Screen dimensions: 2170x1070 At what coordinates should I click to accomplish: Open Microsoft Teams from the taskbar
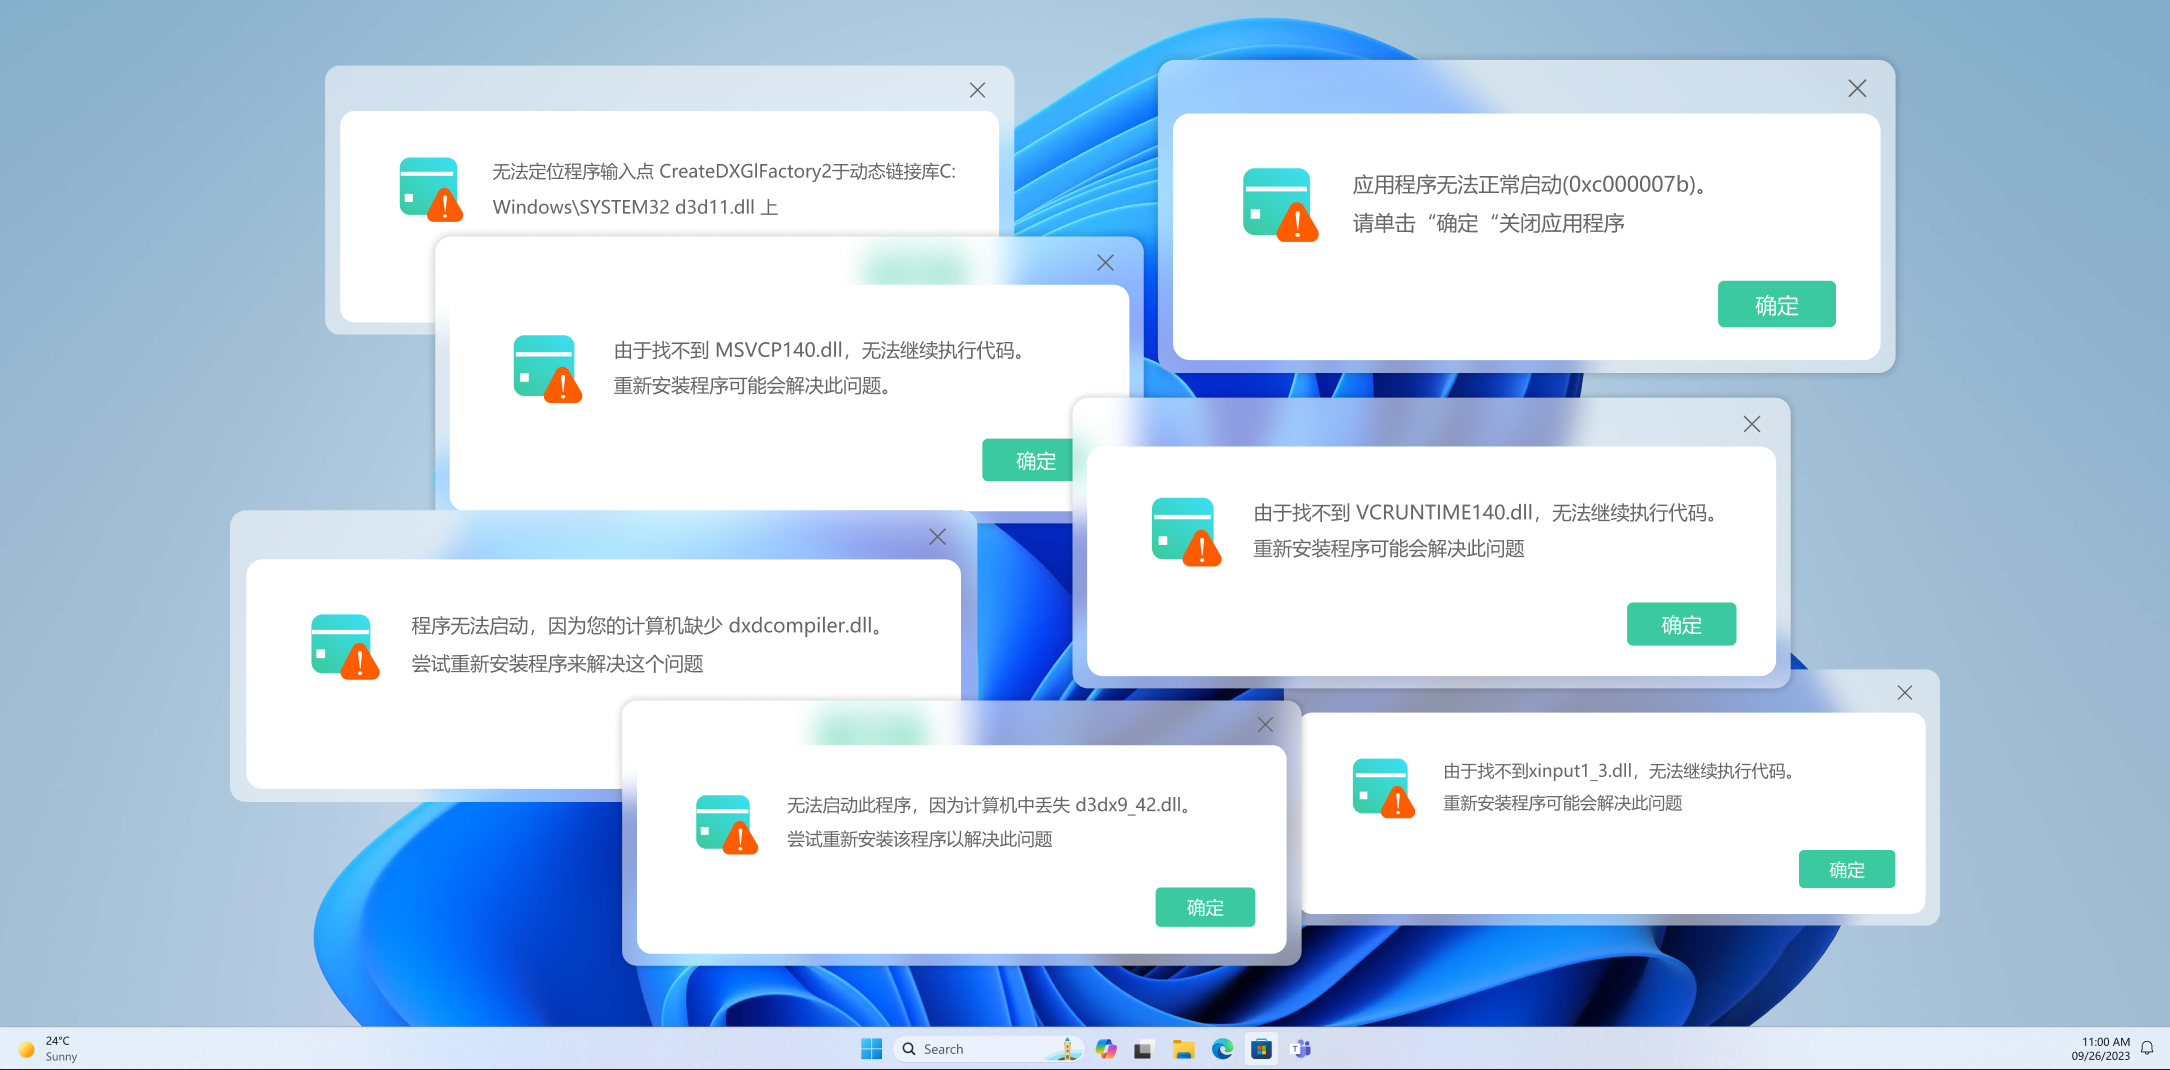(1299, 1048)
